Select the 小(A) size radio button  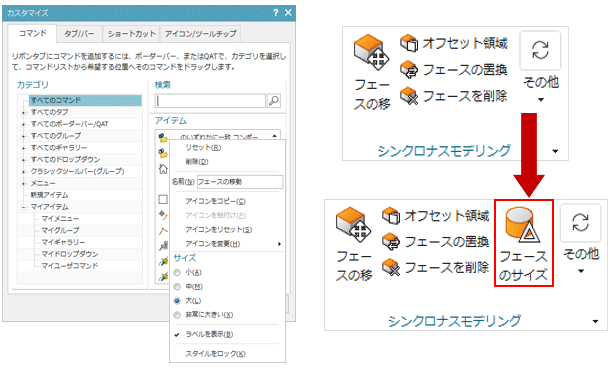click(177, 272)
